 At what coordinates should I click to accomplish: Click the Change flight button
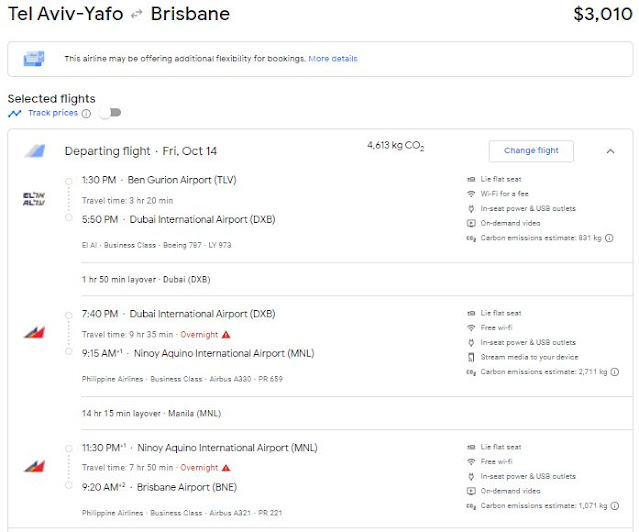click(x=531, y=151)
